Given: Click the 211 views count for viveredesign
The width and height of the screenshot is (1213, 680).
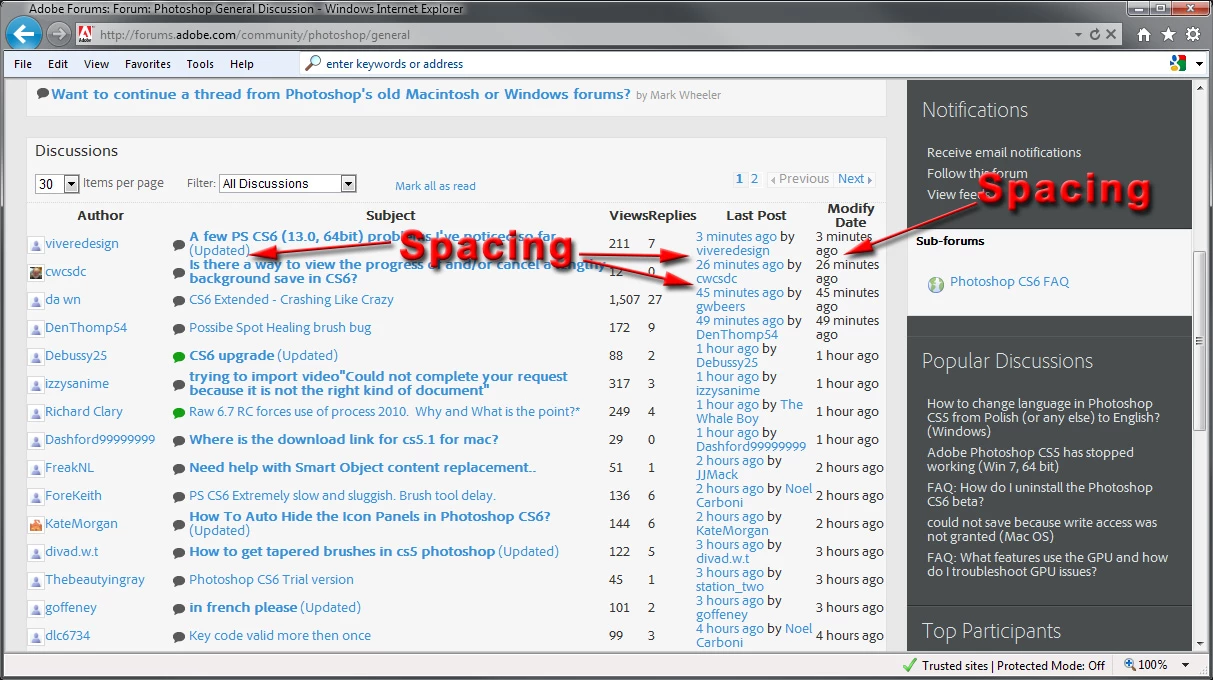Looking at the screenshot, I should click(x=619, y=244).
